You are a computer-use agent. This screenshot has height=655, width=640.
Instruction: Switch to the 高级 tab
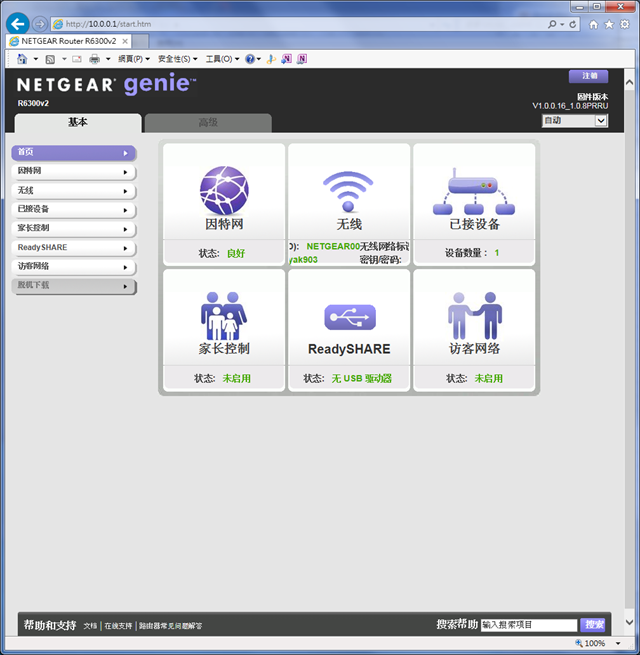pos(208,123)
